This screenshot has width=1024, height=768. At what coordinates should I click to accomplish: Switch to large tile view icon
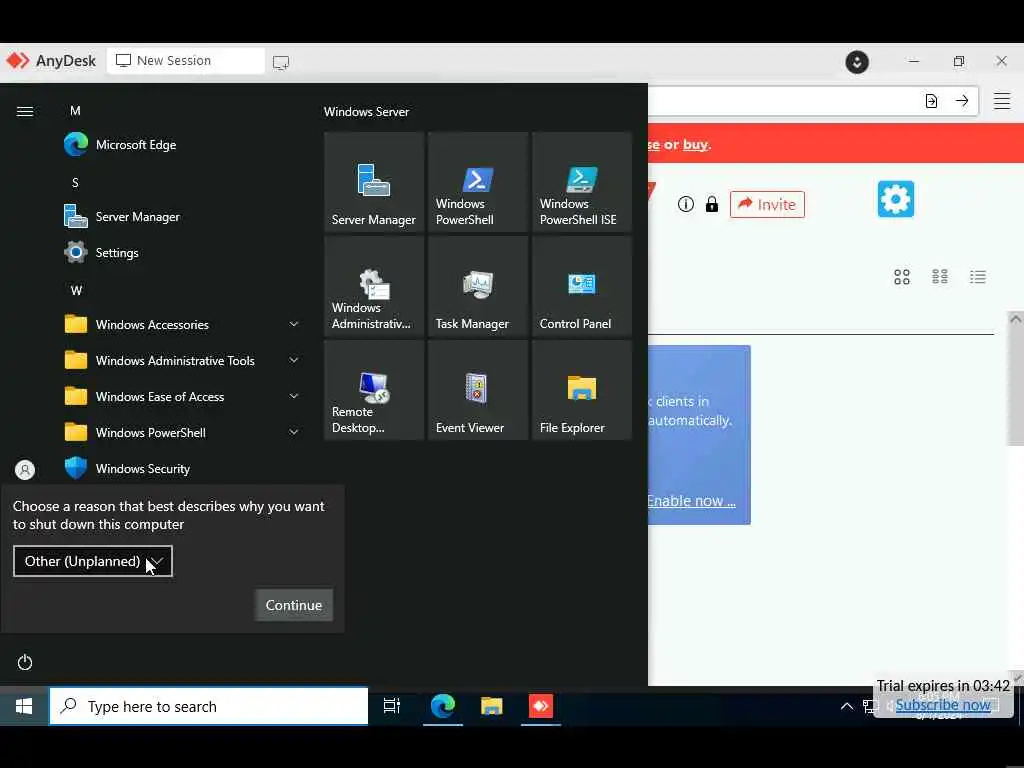[x=902, y=277]
